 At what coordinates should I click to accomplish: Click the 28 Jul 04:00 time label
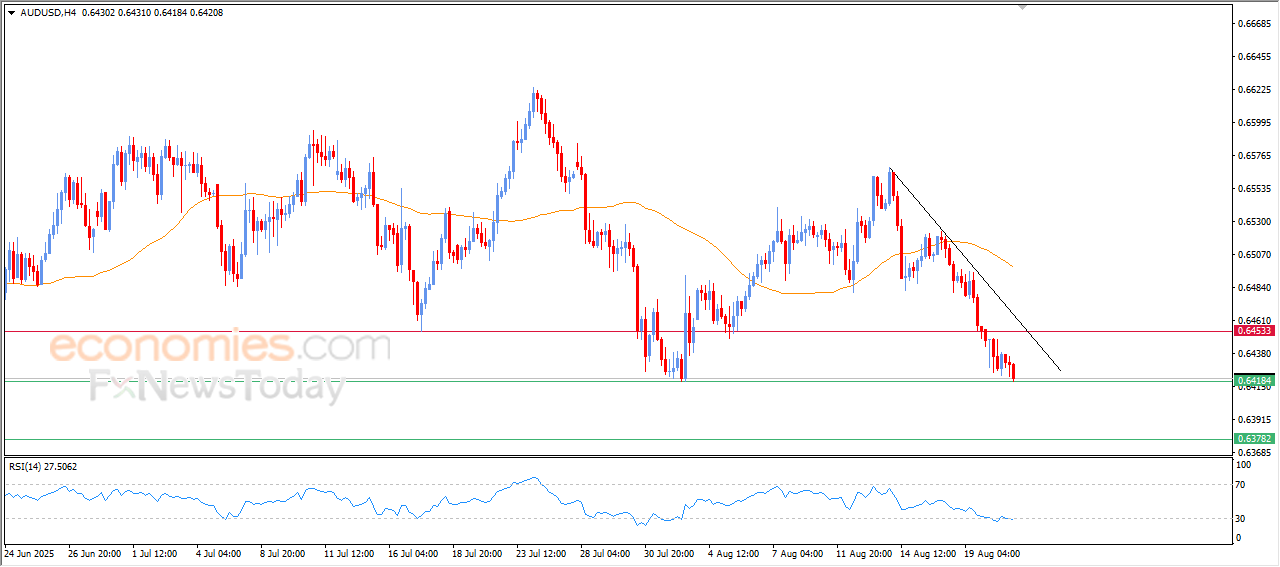click(x=605, y=552)
